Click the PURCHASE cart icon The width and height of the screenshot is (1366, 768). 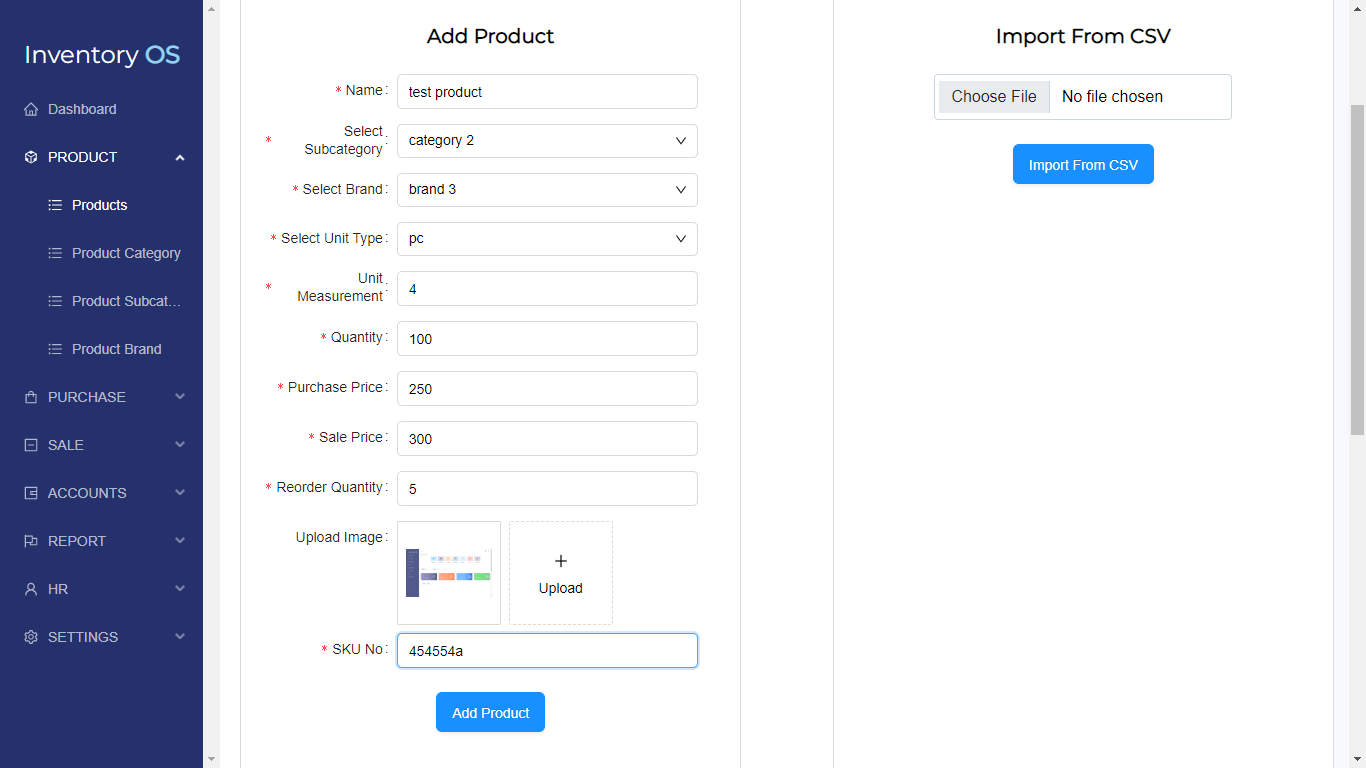(31, 397)
